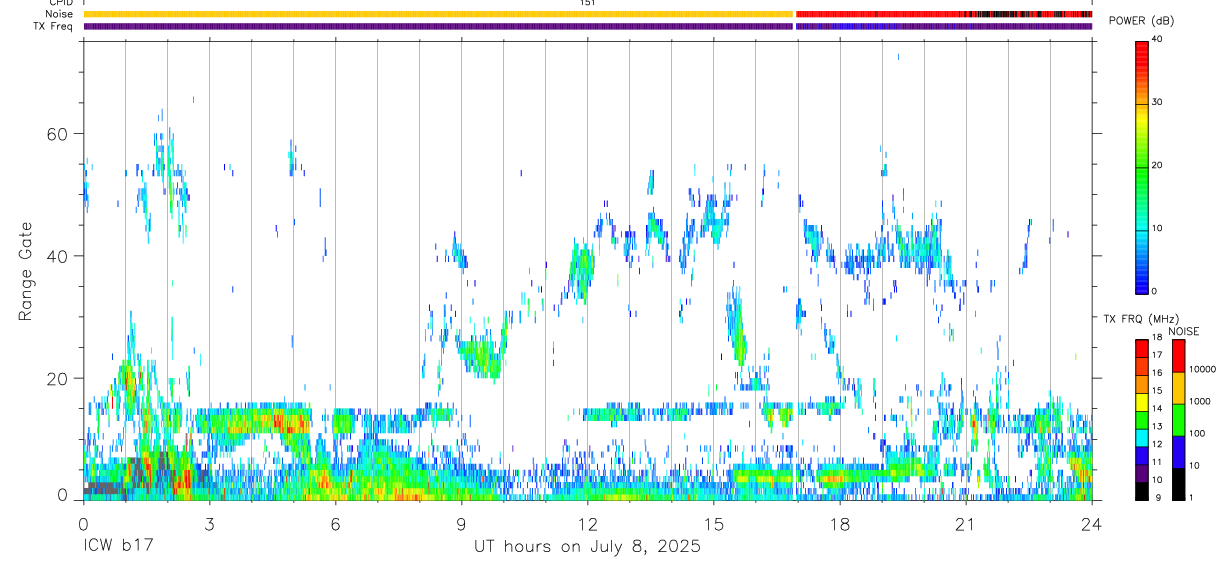The height and width of the screenshot is (567, 1228).
Task: Click the 6 hour tick on time axis
Action: coord(335,523)
